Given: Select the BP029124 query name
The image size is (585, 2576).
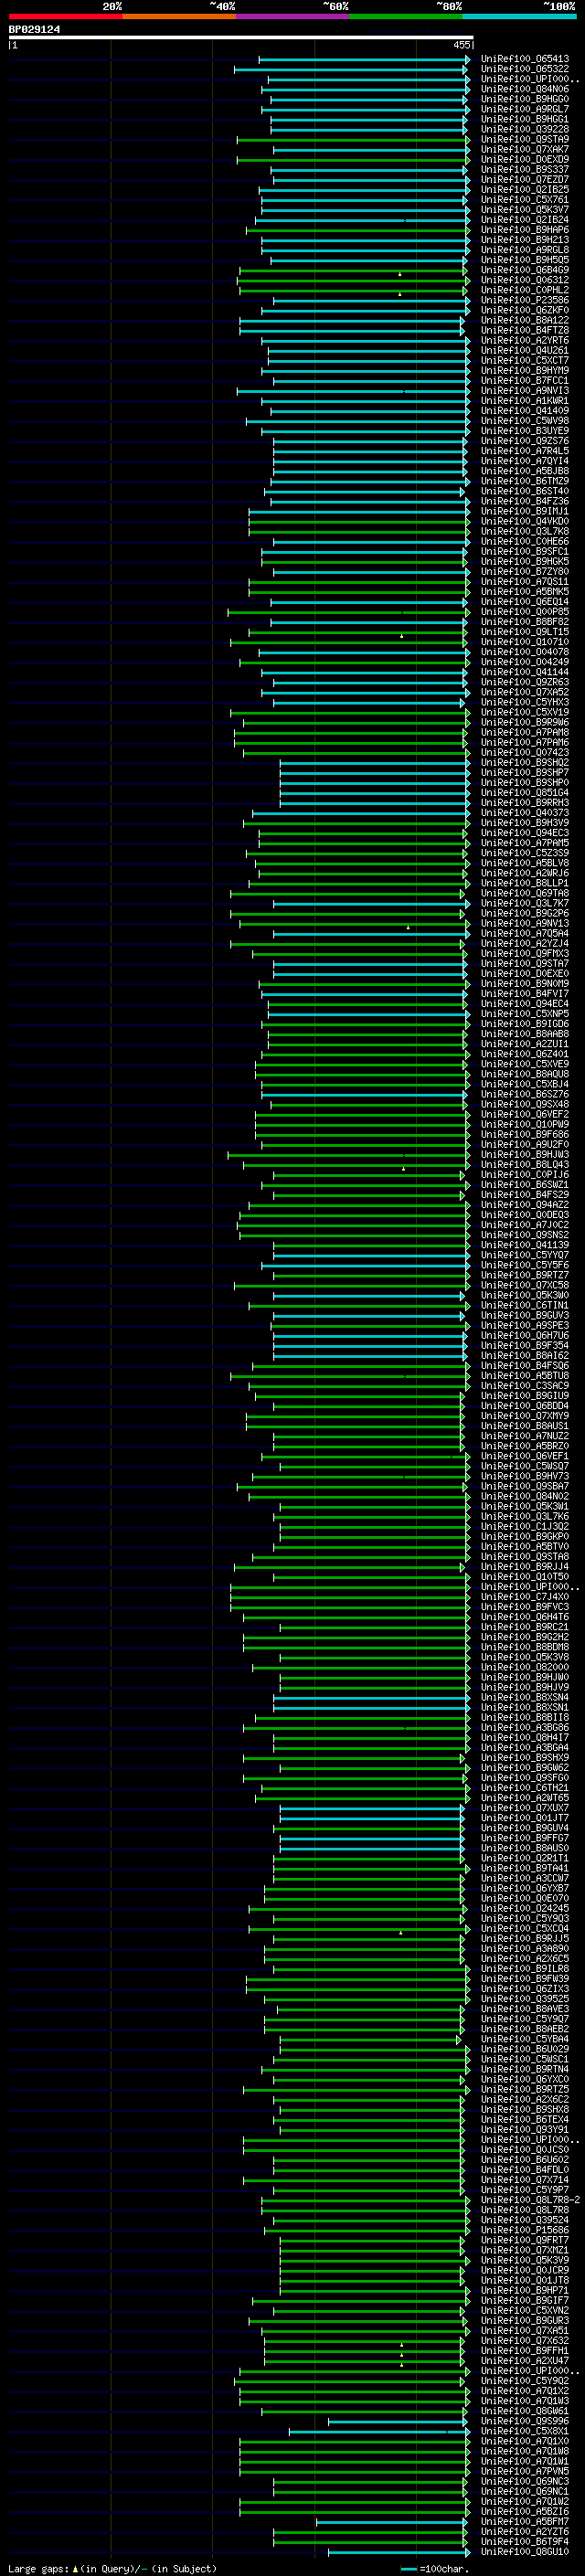Looking at the screenshot, I should click(x=34, y=29).
